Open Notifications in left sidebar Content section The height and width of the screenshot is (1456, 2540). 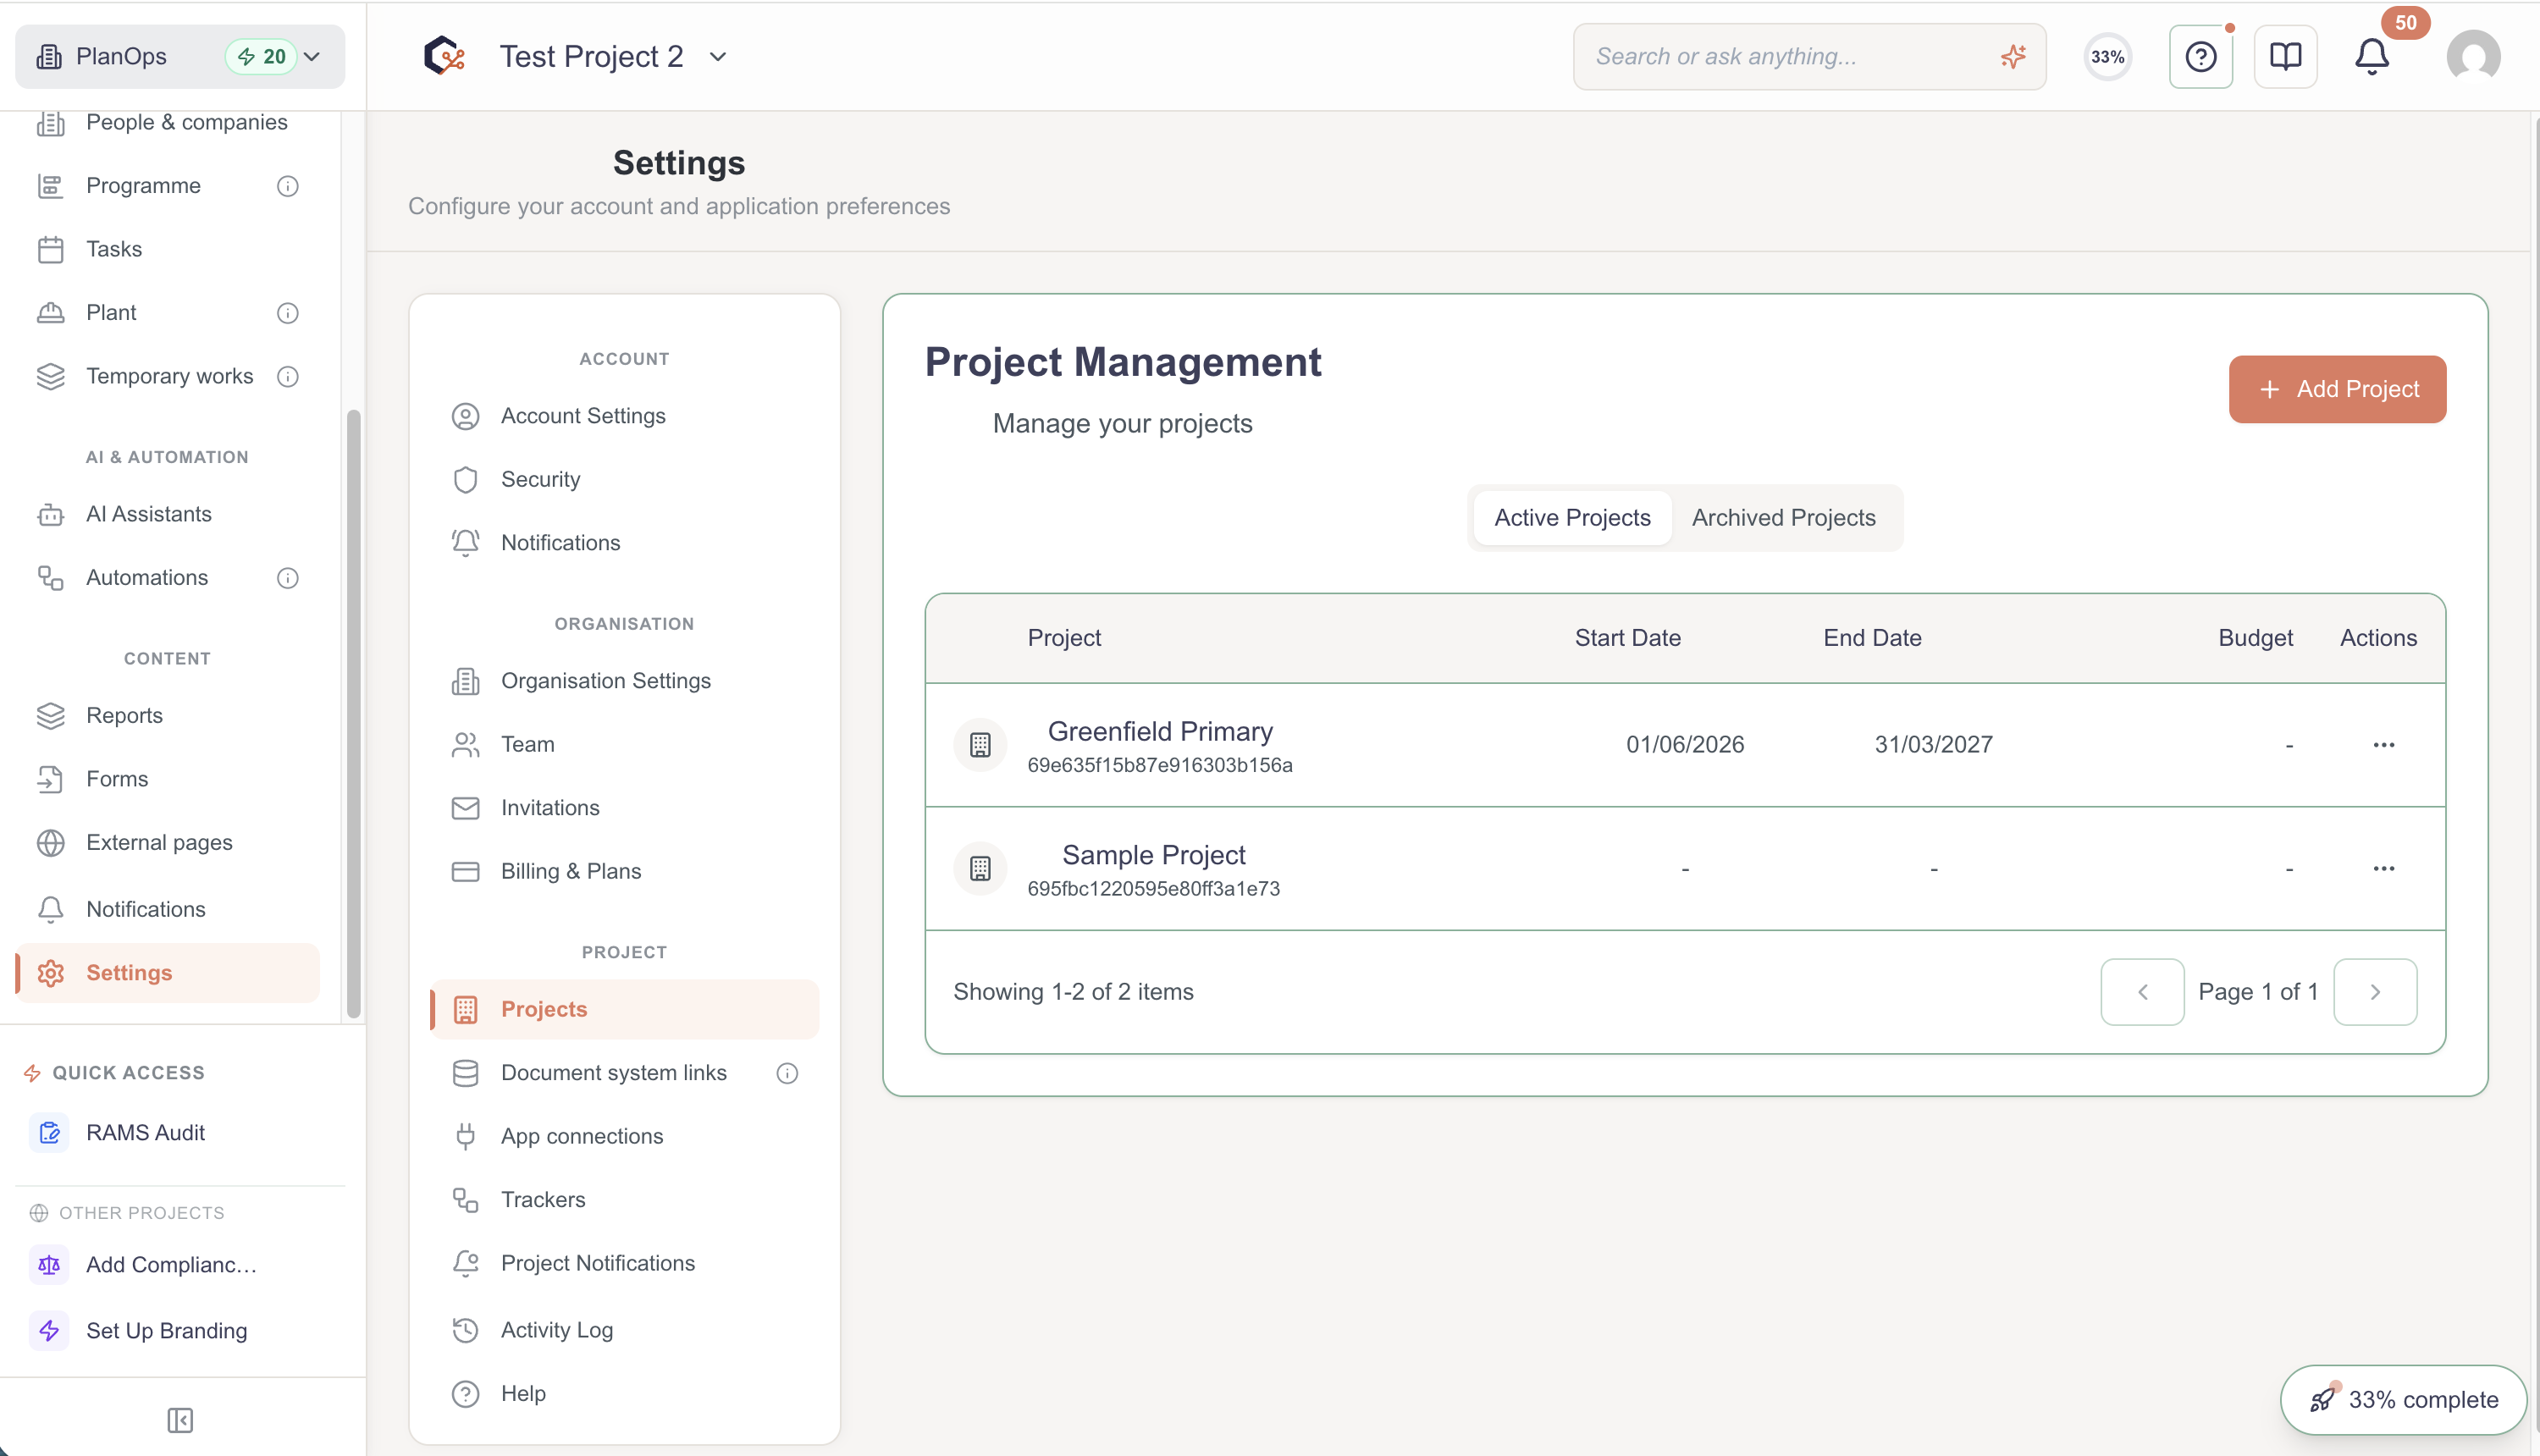point(168,909)
